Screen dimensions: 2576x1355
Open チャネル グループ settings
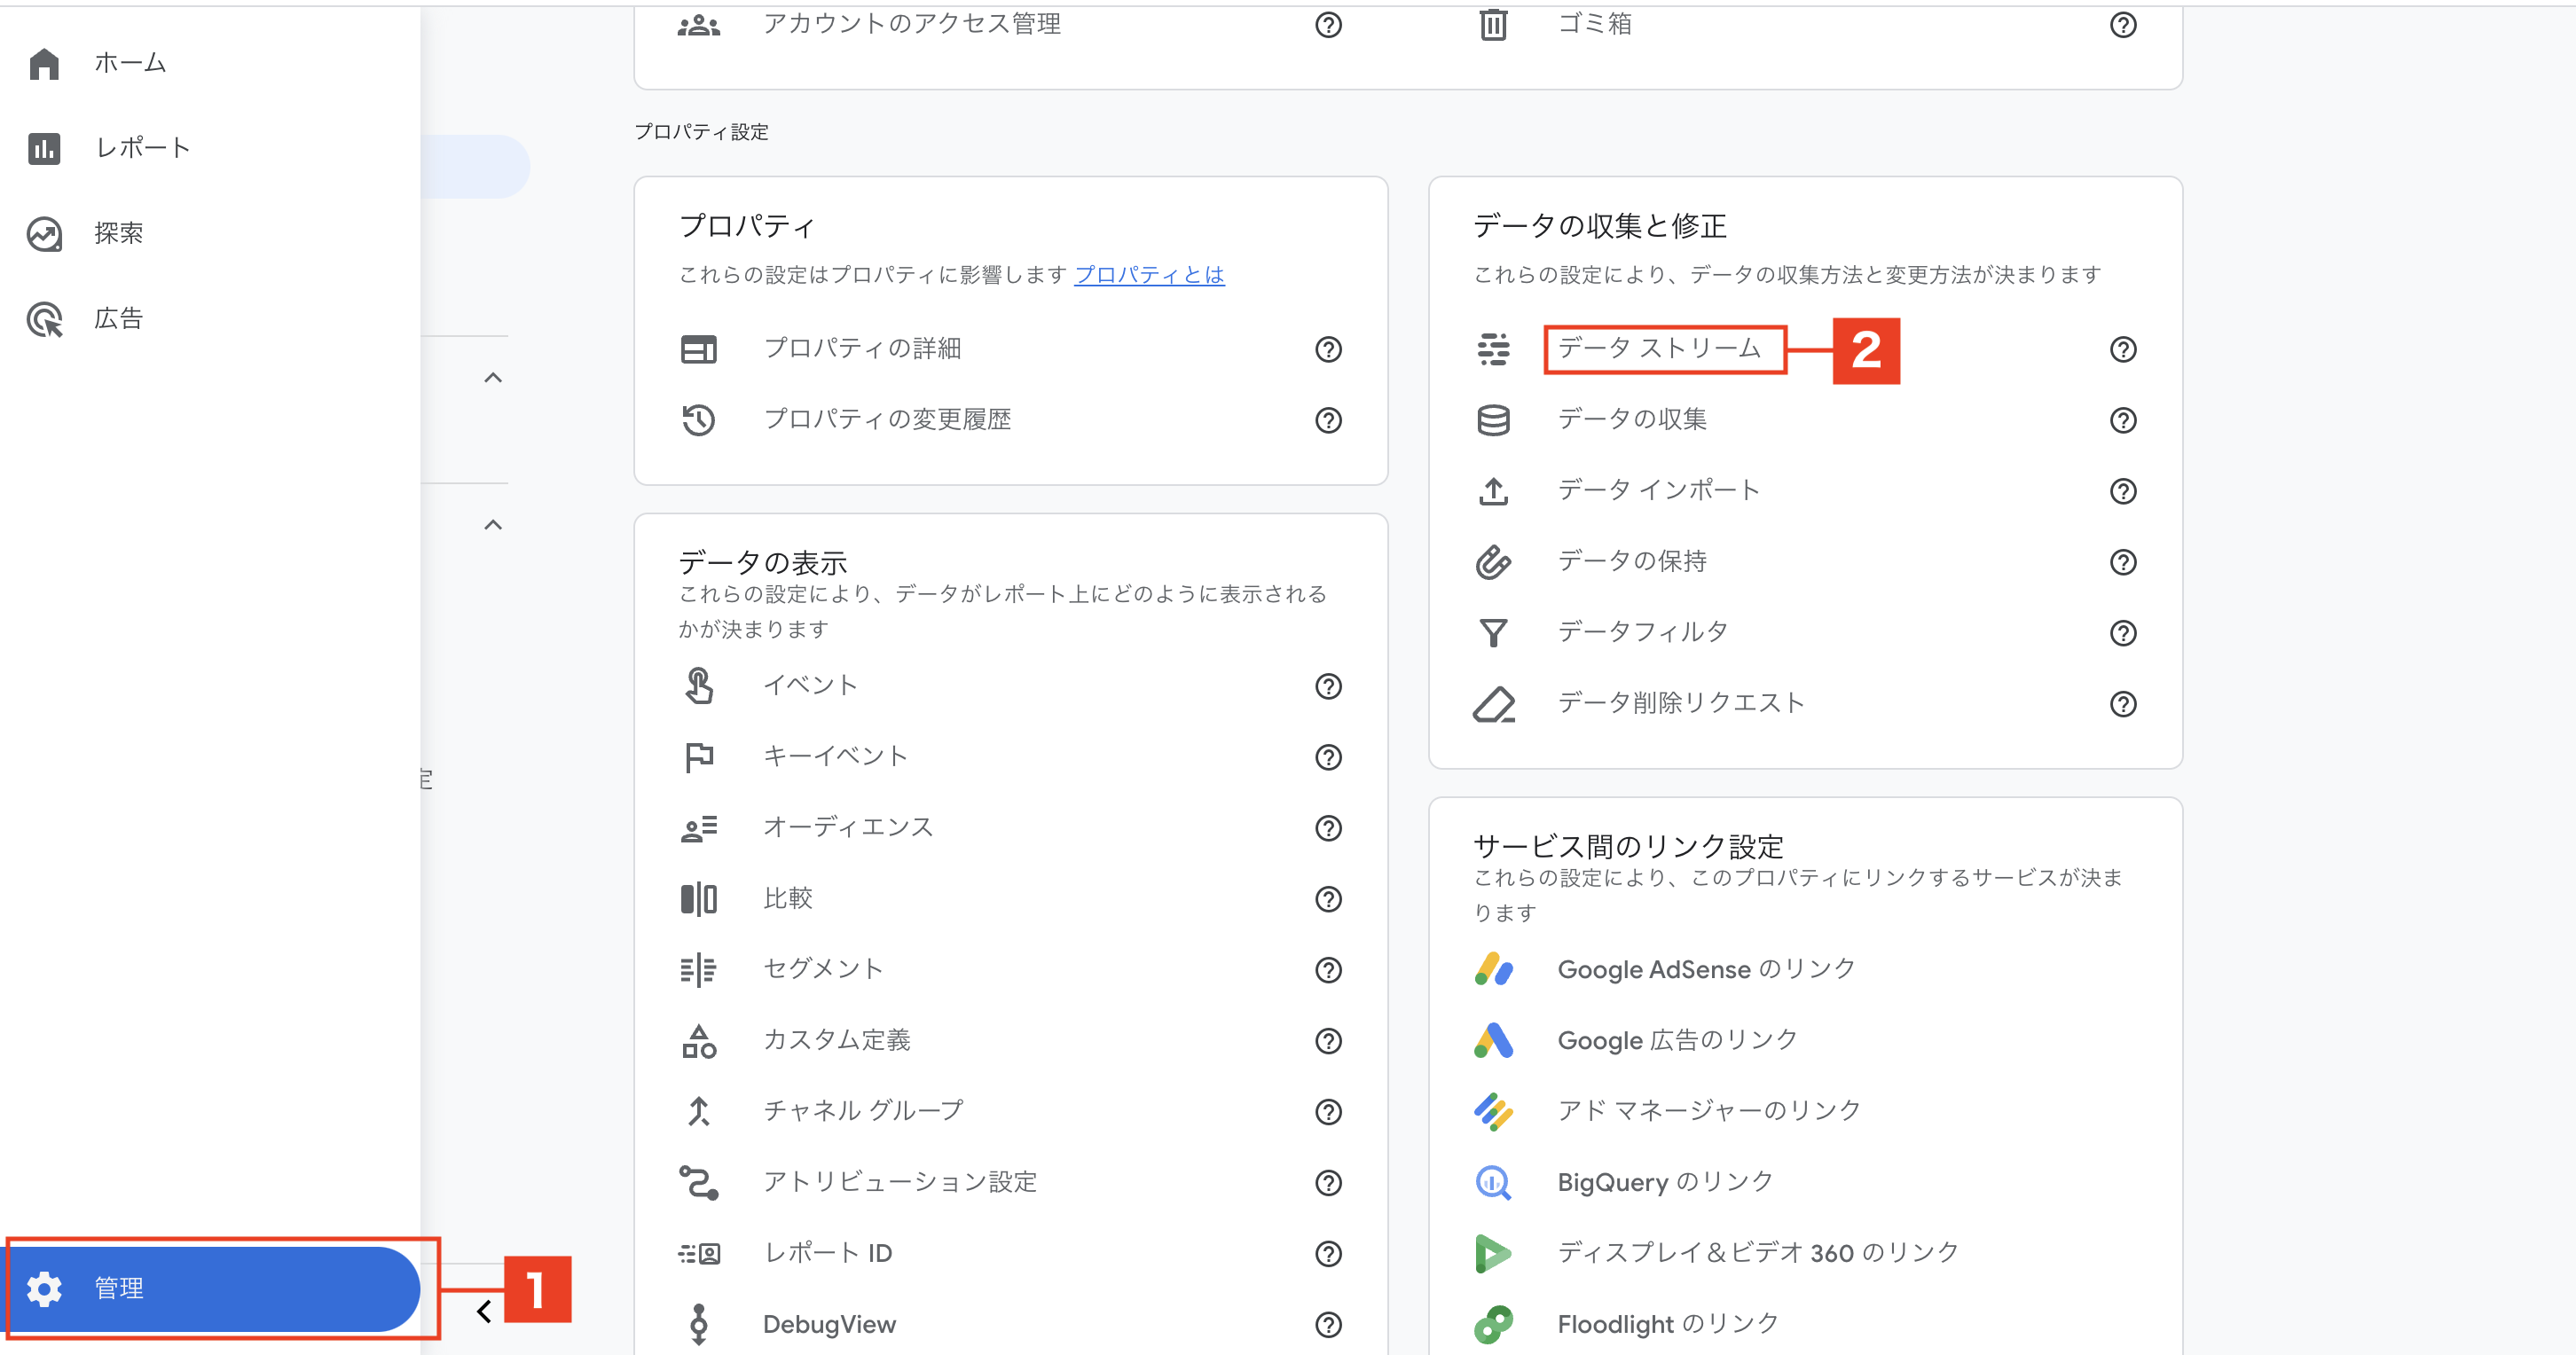863,1111
